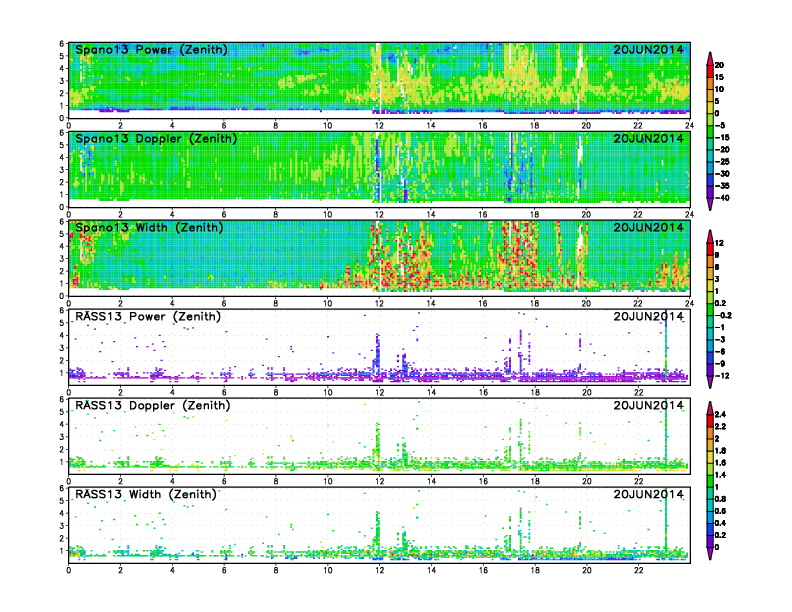This screenshot has height=612, width=792.
Task: Click the red segment of the middle colorbar
Action: pos(710,249)
